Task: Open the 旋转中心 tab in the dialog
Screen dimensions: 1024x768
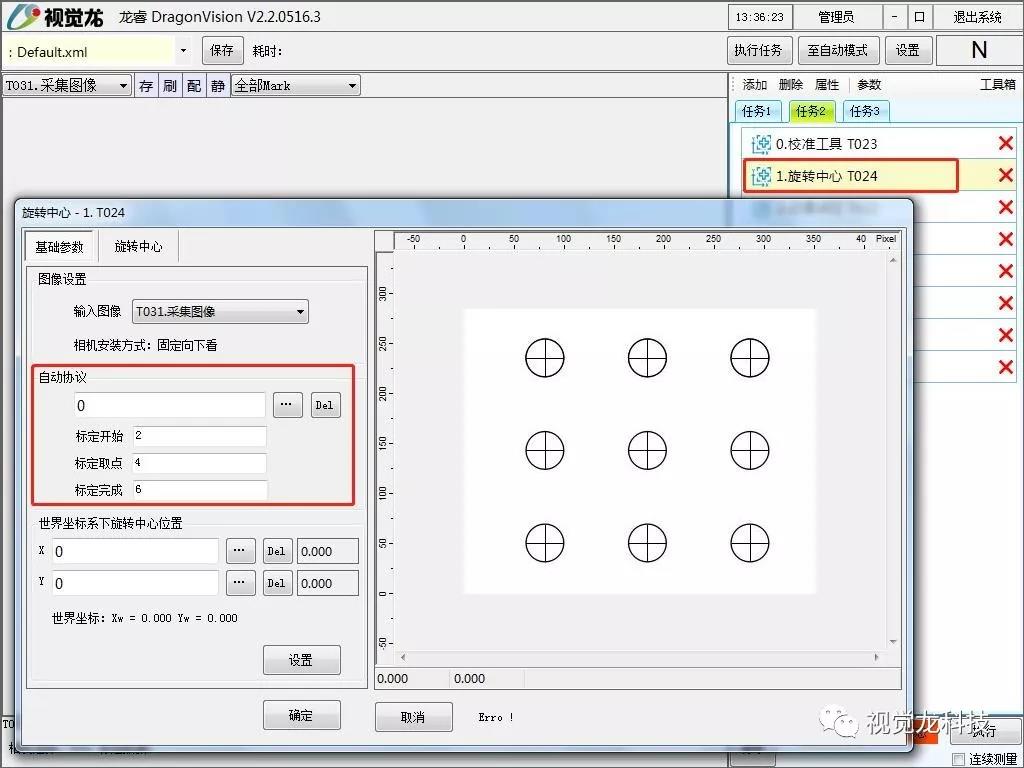Action: 138,246
